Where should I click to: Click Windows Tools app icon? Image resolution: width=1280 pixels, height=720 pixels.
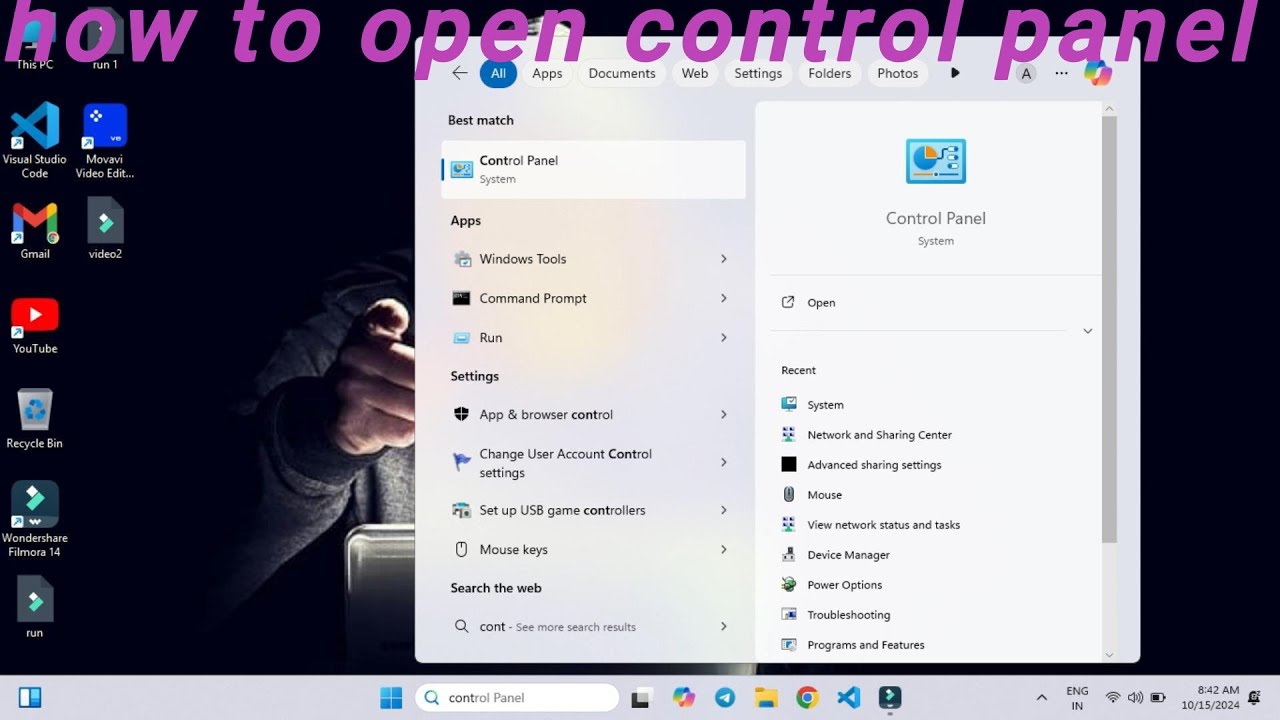462,259
